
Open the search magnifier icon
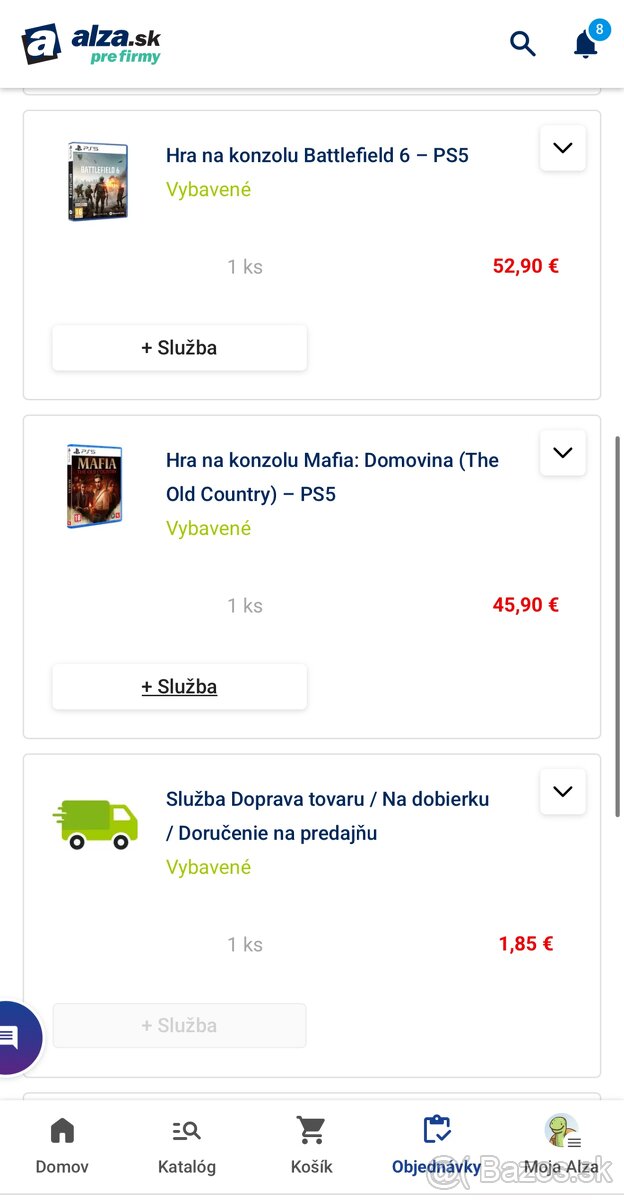(x=523, y=43)
